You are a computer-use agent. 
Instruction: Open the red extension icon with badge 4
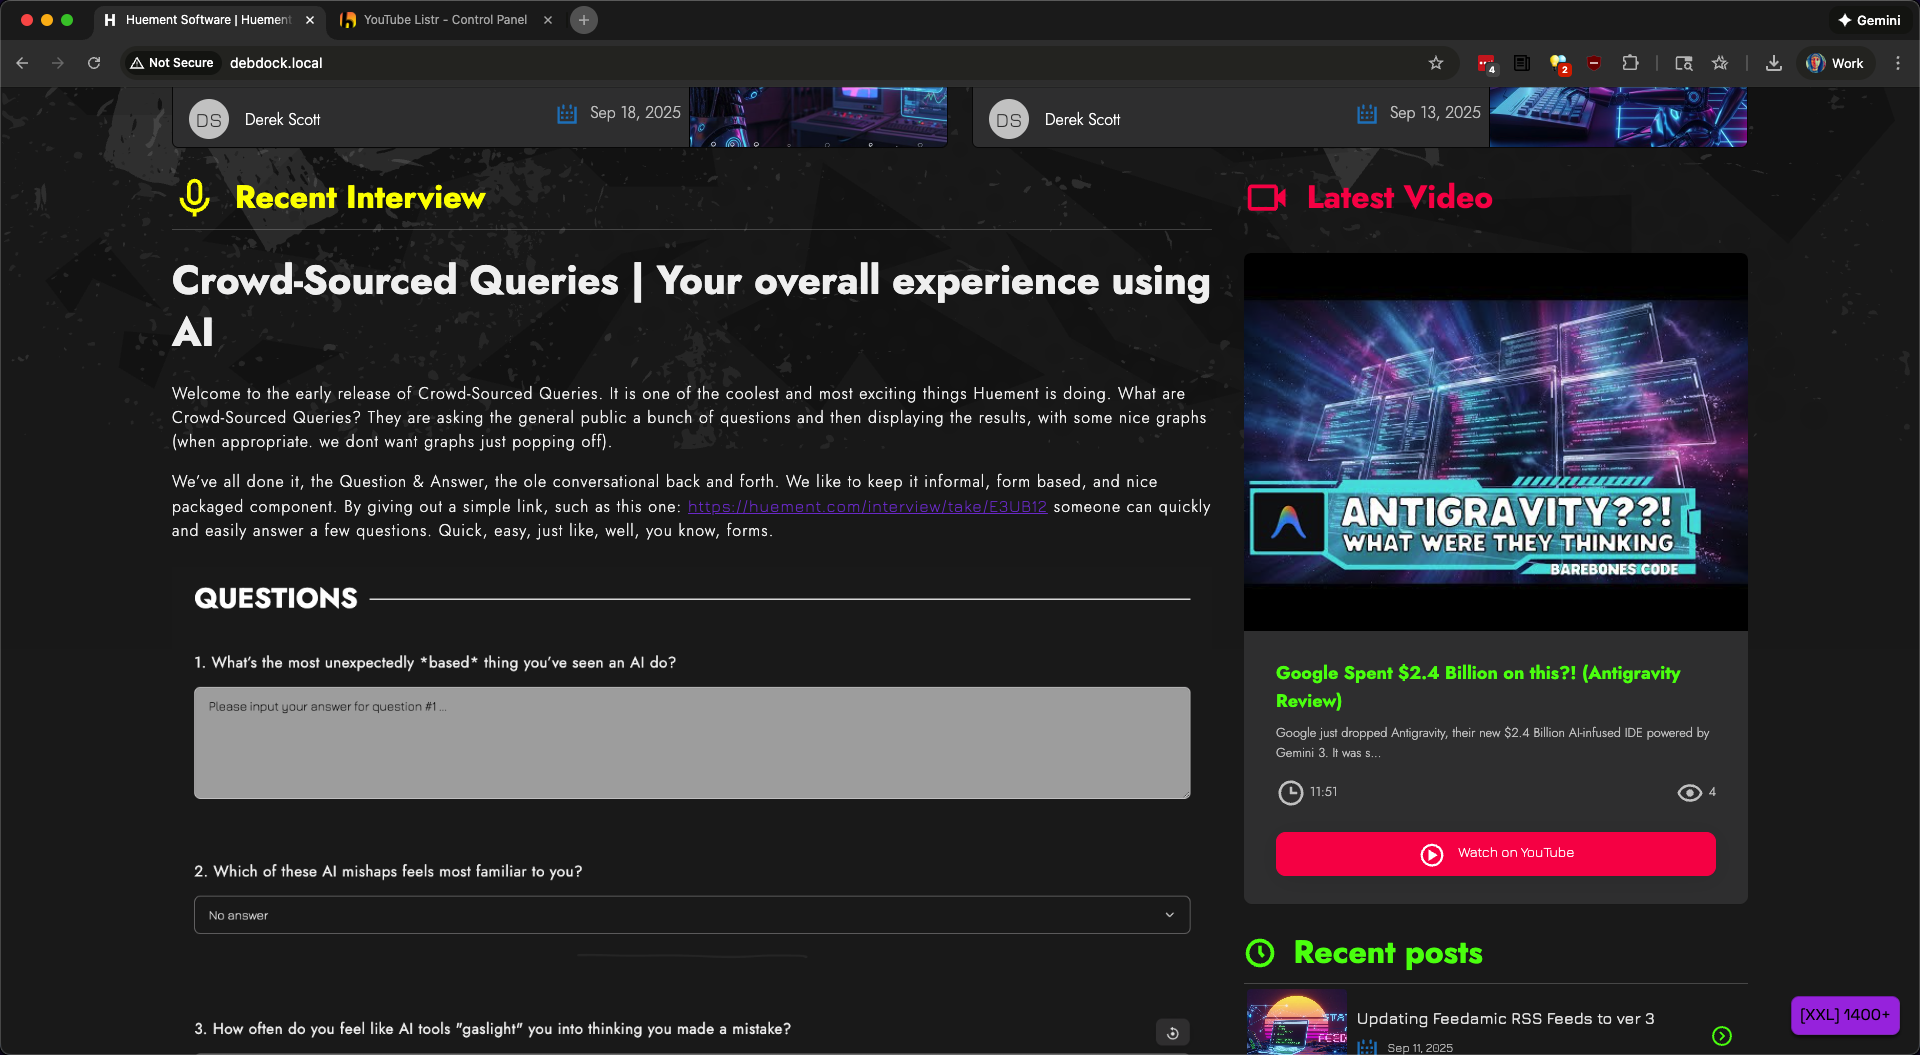1486,63
